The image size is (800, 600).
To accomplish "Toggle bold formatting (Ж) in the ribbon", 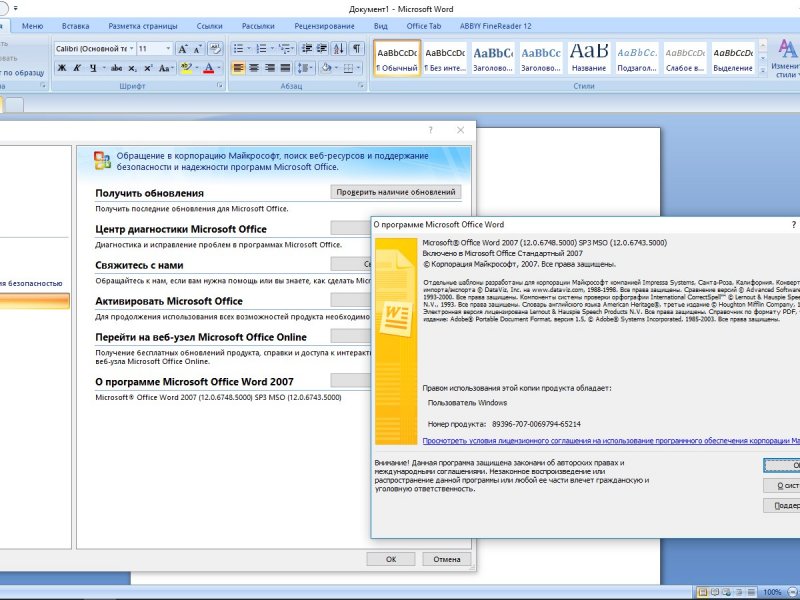I will [x=62, y=68].
